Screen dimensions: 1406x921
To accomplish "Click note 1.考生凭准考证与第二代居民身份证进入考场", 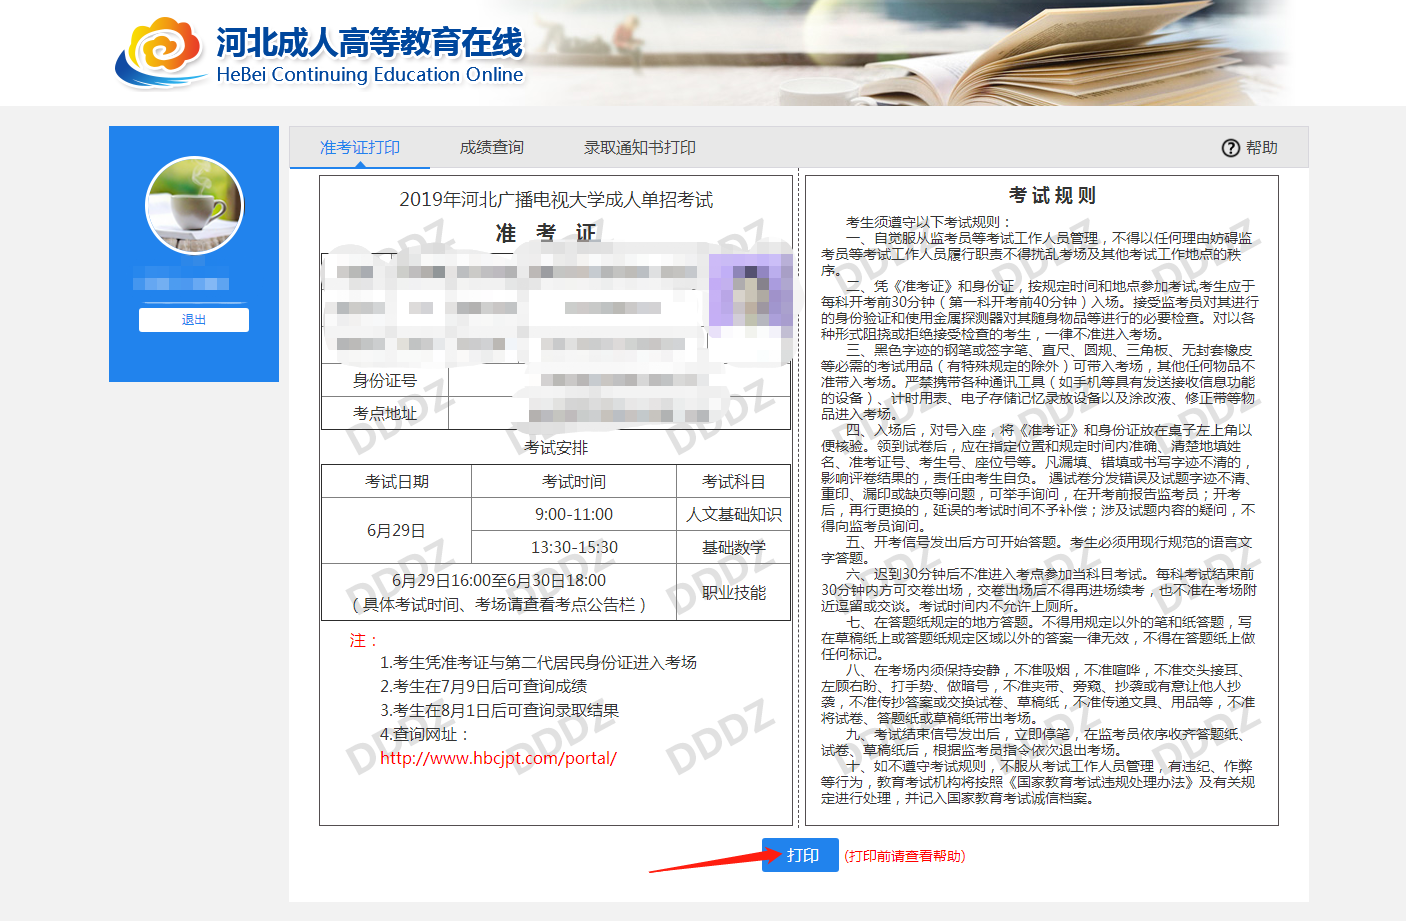I will click(x=538, y=662).
